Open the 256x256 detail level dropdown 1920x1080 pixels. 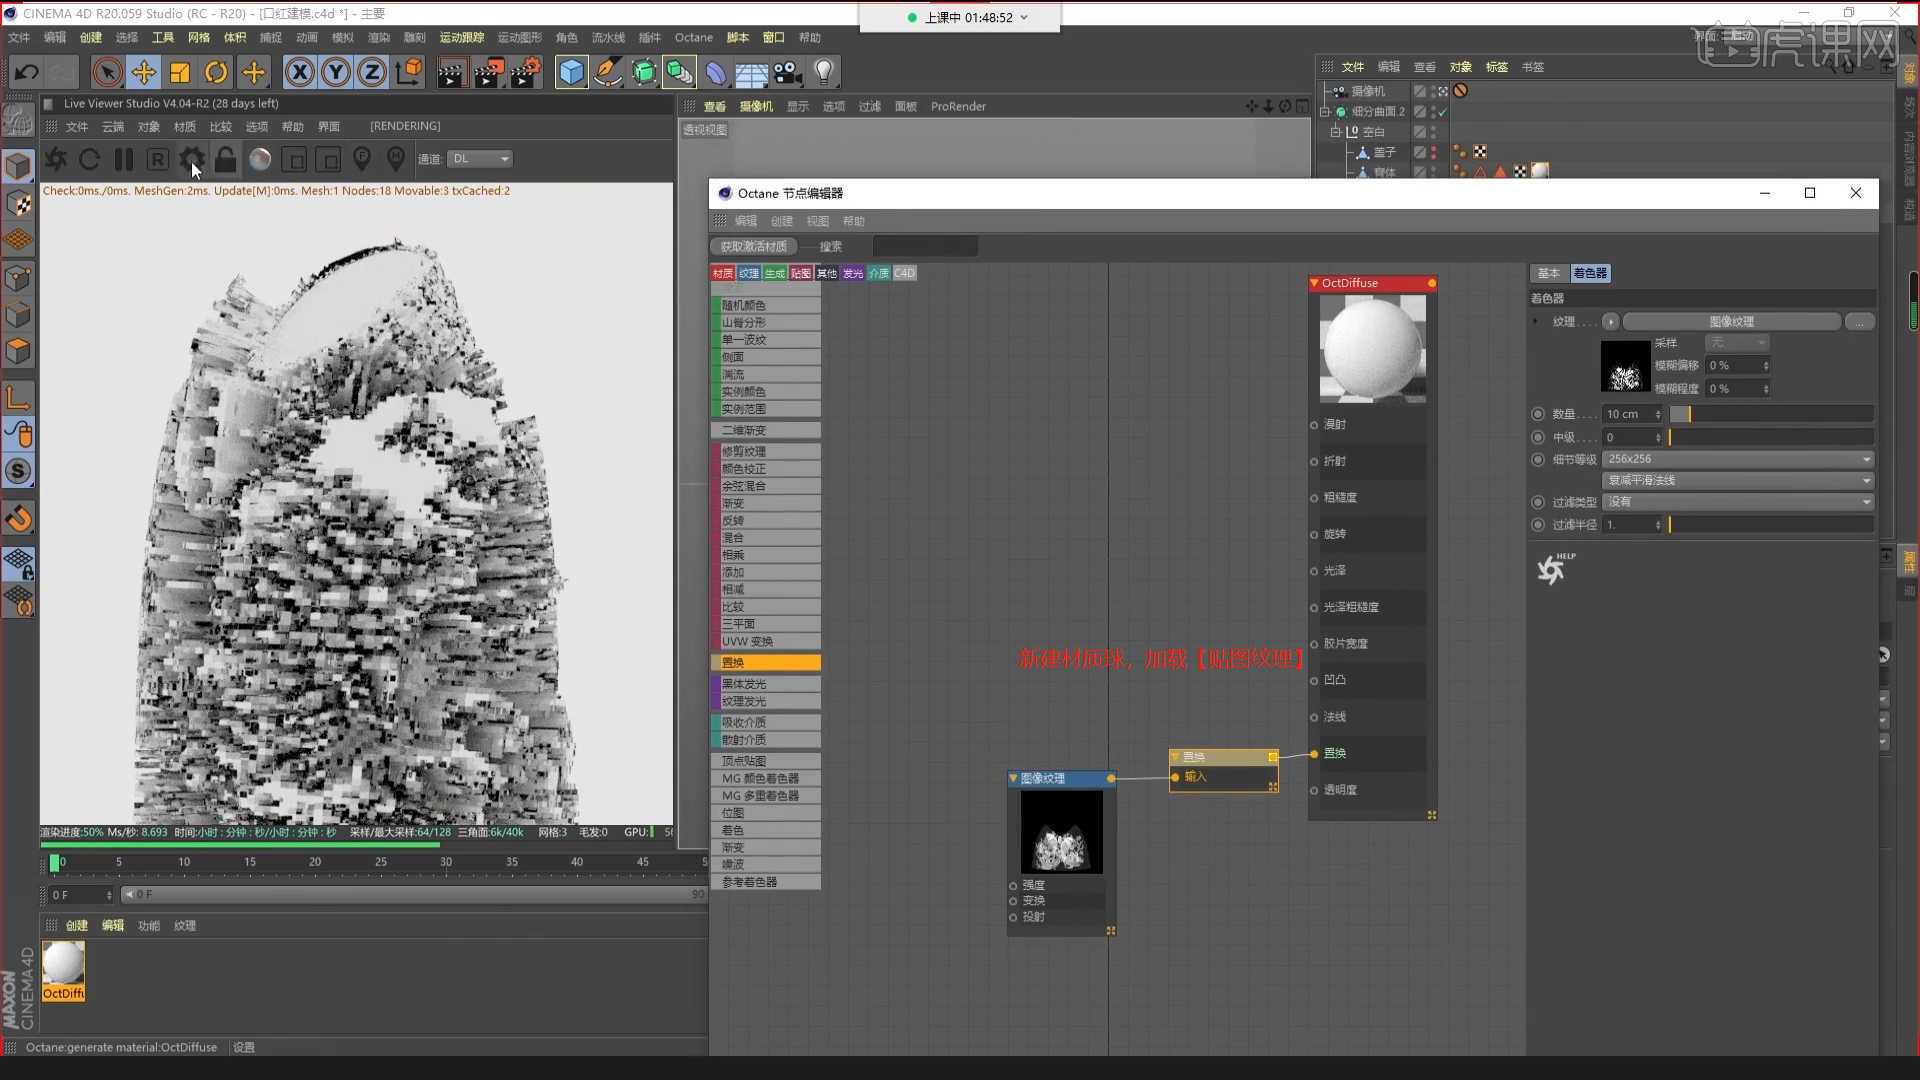1738,459
